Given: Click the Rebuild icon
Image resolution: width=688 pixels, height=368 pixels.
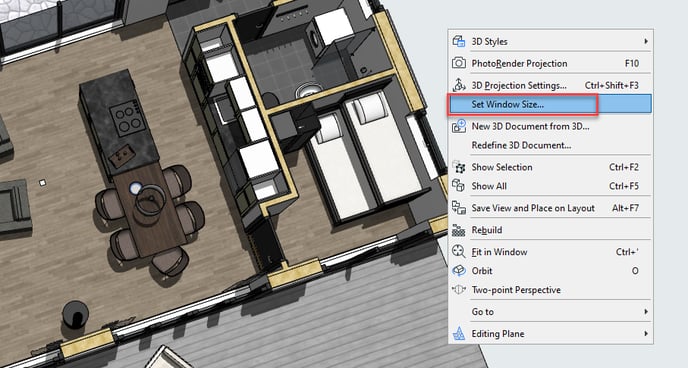Looking at the screenshot, I should point(459,230).
